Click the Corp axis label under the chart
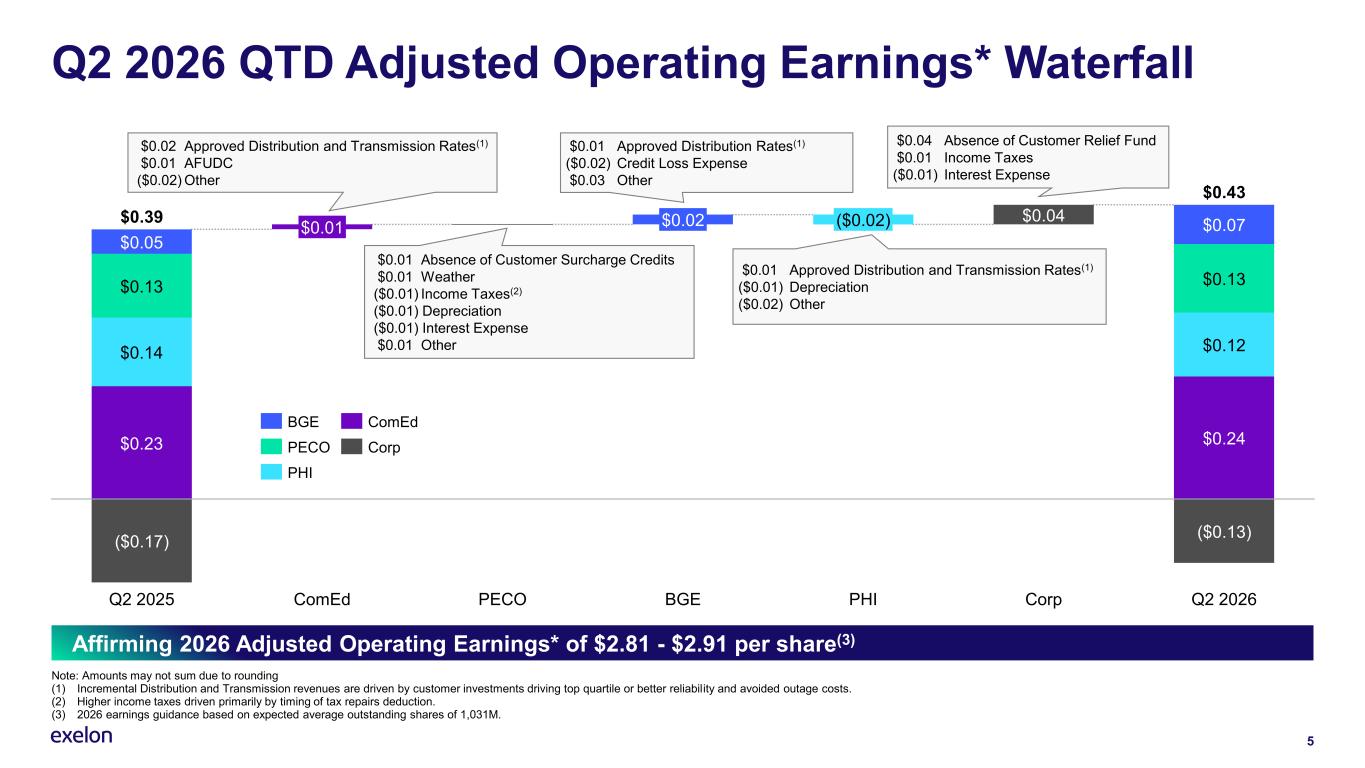The image size is (1365, 768). 1043,600
